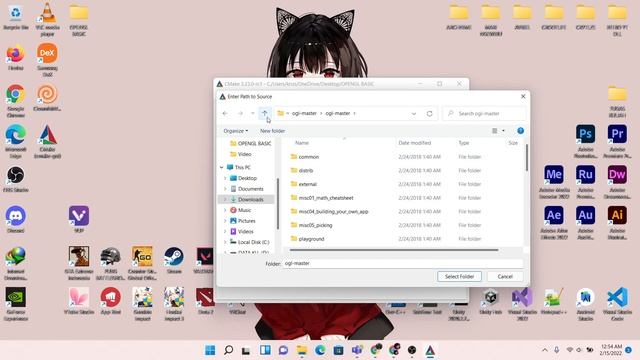This screenshot has height=360, width=640.
Task: Select the Adobe Illustrator desktop shortcut
Action: click(x=617, y=223)
